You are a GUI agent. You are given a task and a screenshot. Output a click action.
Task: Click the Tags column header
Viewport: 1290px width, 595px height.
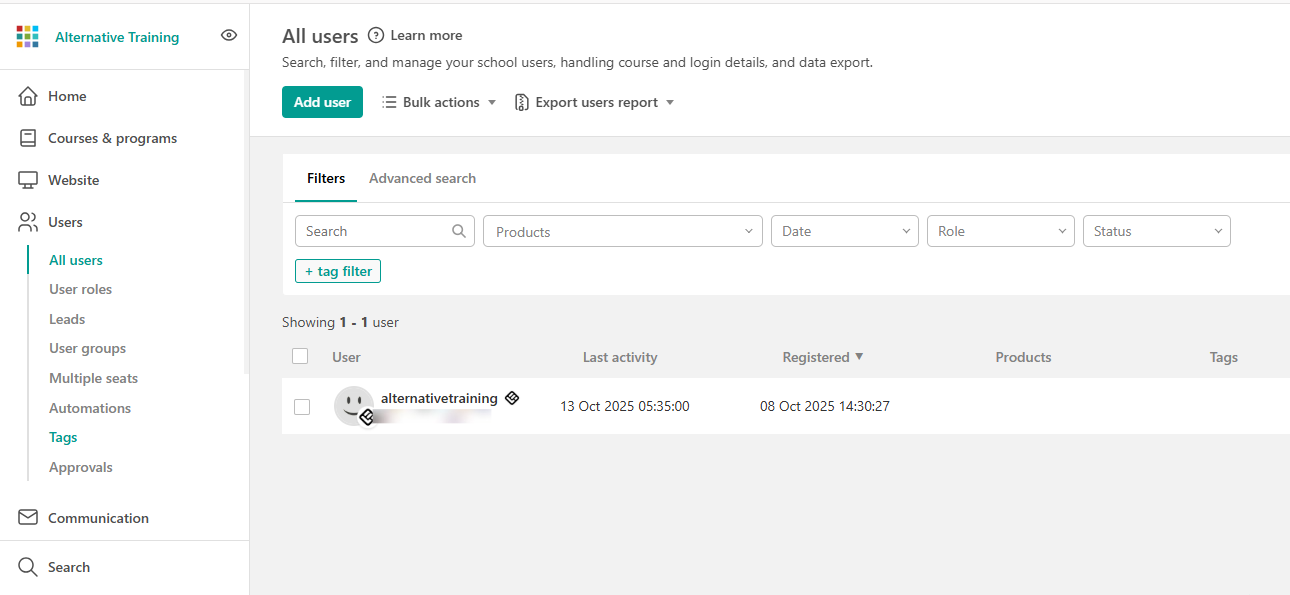1223,357
